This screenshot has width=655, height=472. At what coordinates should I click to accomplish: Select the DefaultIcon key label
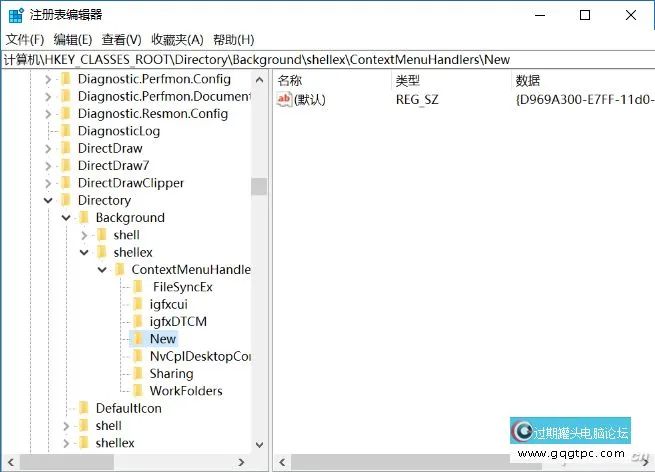(129, 409)
